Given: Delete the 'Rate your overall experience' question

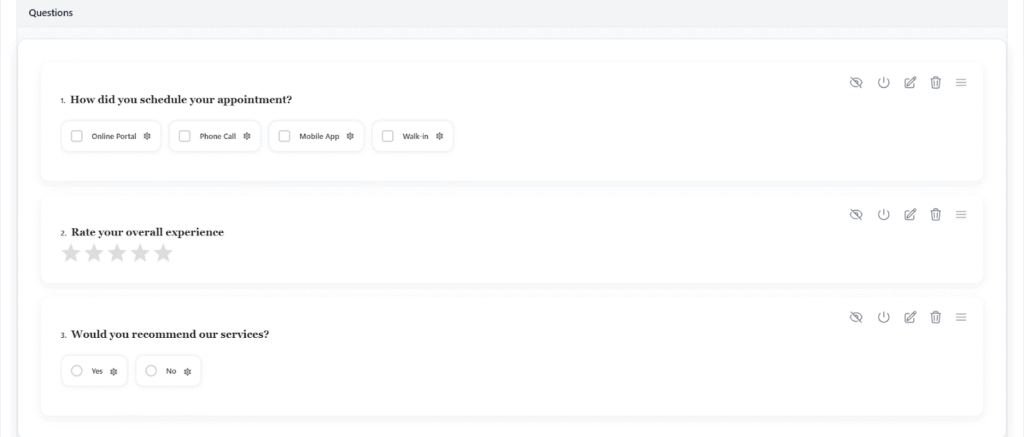Looking at the screenshot, I should (x=935, y=214).
